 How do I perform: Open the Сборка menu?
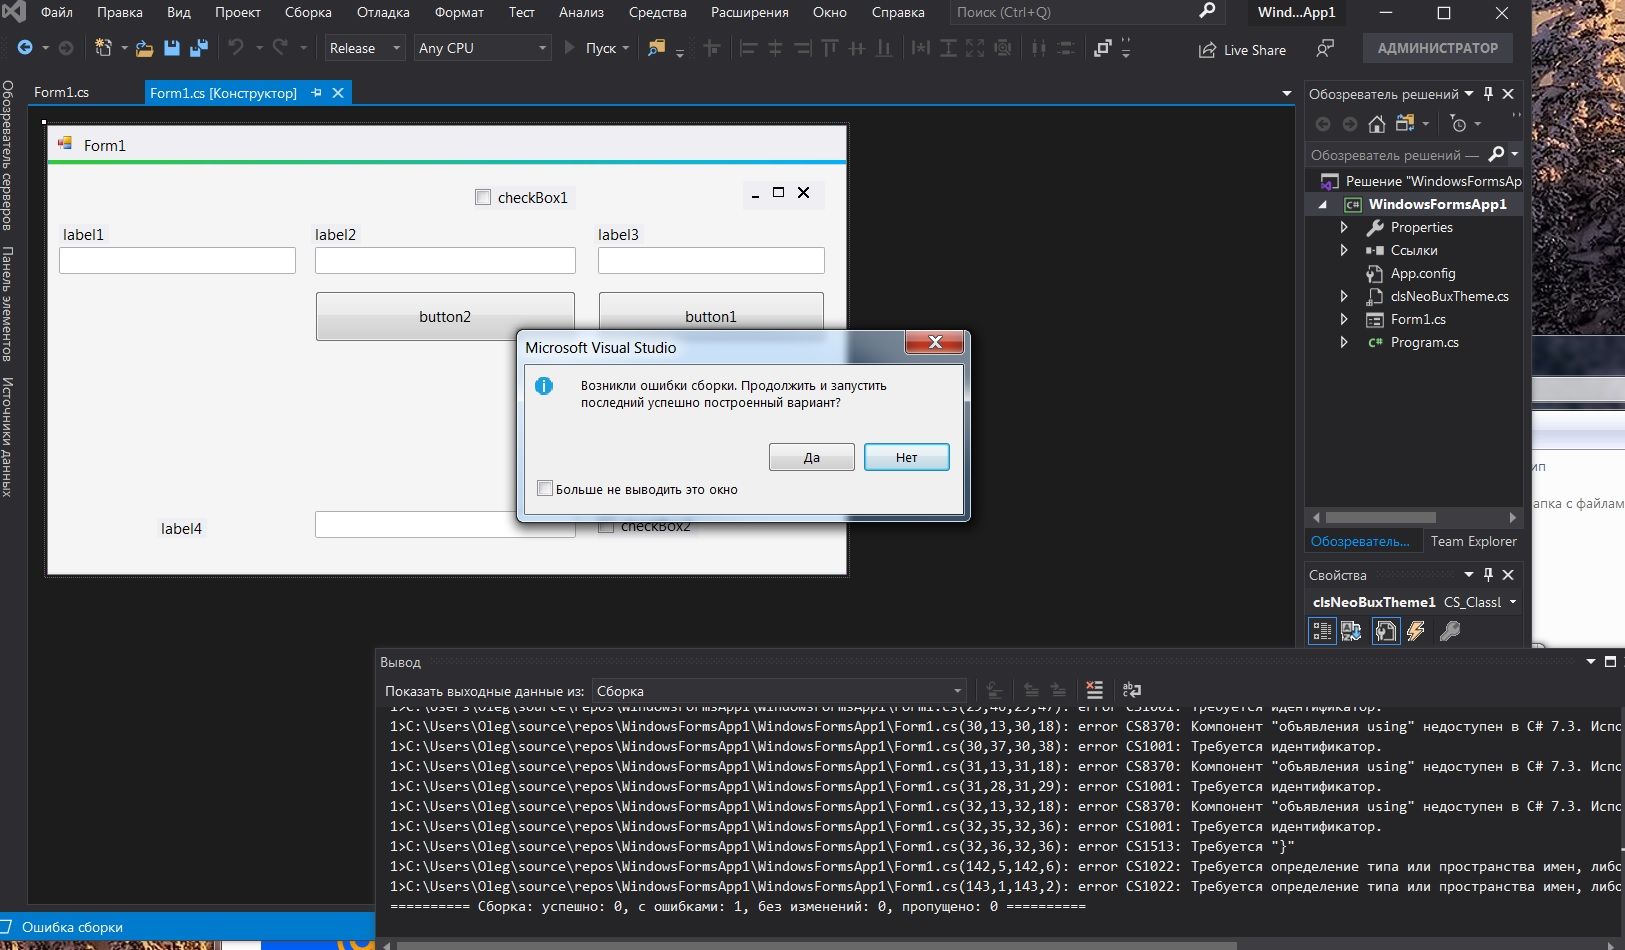(x=308, y=12)
